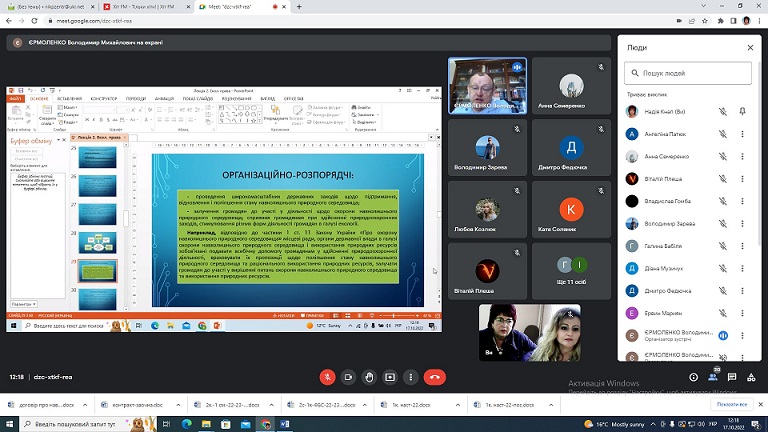
Task: Open options for Дмитро Федочка in list
Action: coord(742,290)
